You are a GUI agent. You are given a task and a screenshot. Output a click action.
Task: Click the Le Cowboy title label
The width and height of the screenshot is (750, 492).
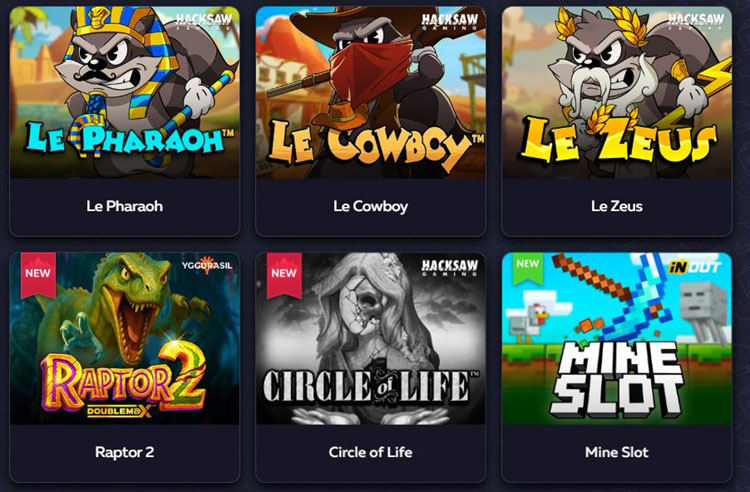371,206
